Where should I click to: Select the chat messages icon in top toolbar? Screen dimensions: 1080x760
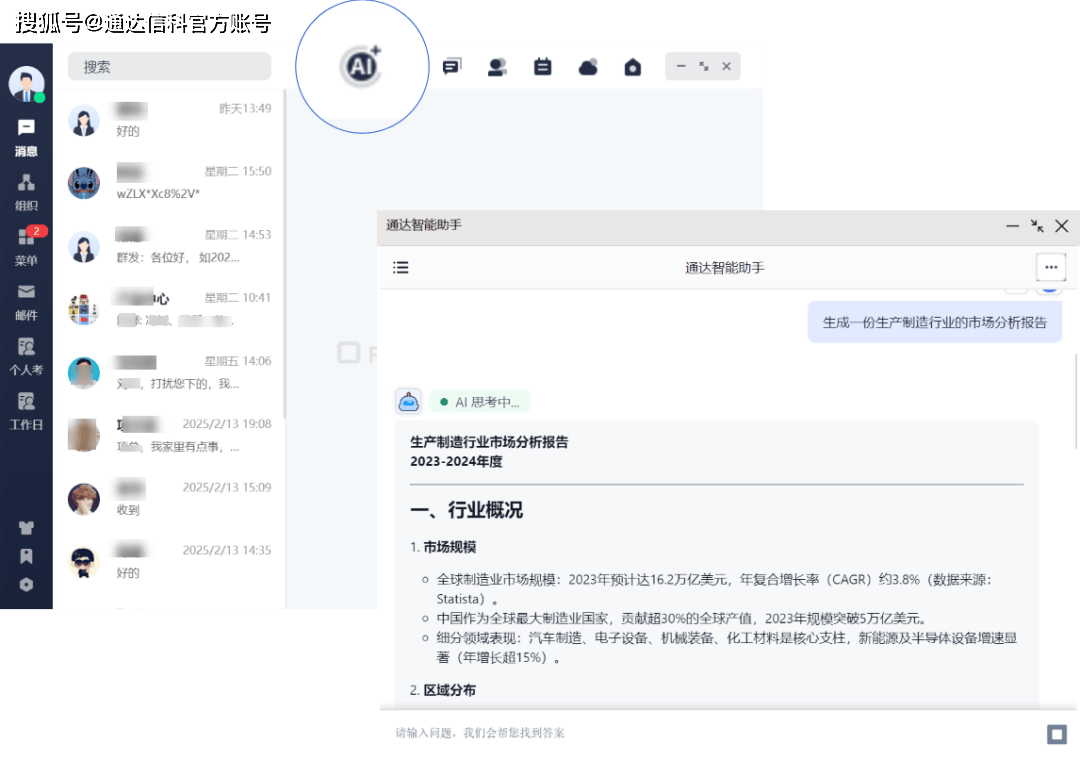(452, 66)
